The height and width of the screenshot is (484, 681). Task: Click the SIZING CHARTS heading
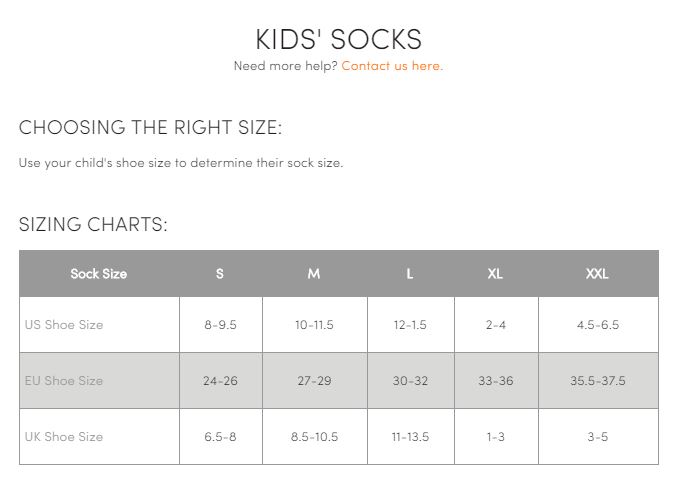[93, 225]
